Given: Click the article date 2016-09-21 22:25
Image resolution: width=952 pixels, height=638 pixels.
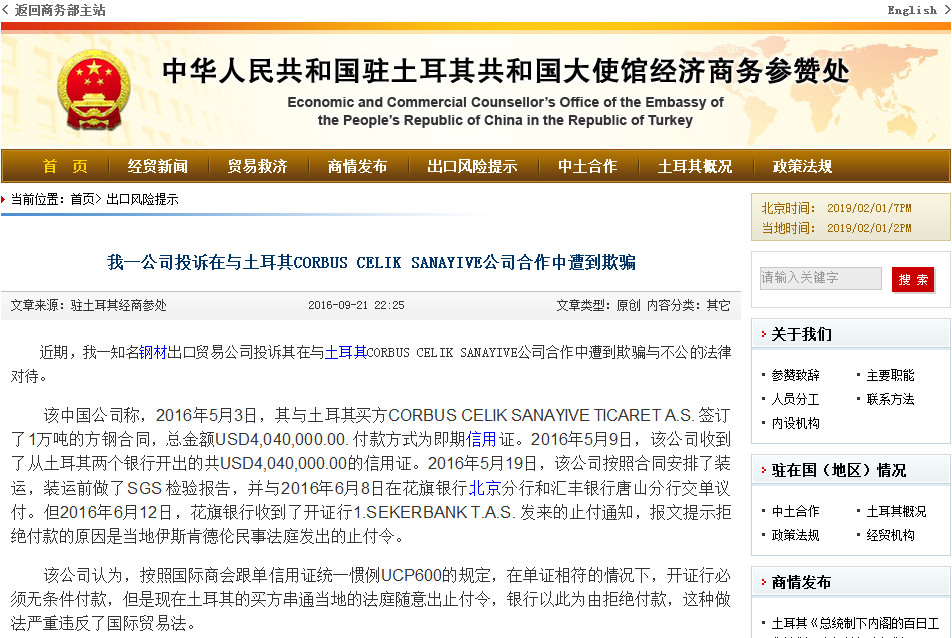Looking at the screenshot, I should point(356,305).
